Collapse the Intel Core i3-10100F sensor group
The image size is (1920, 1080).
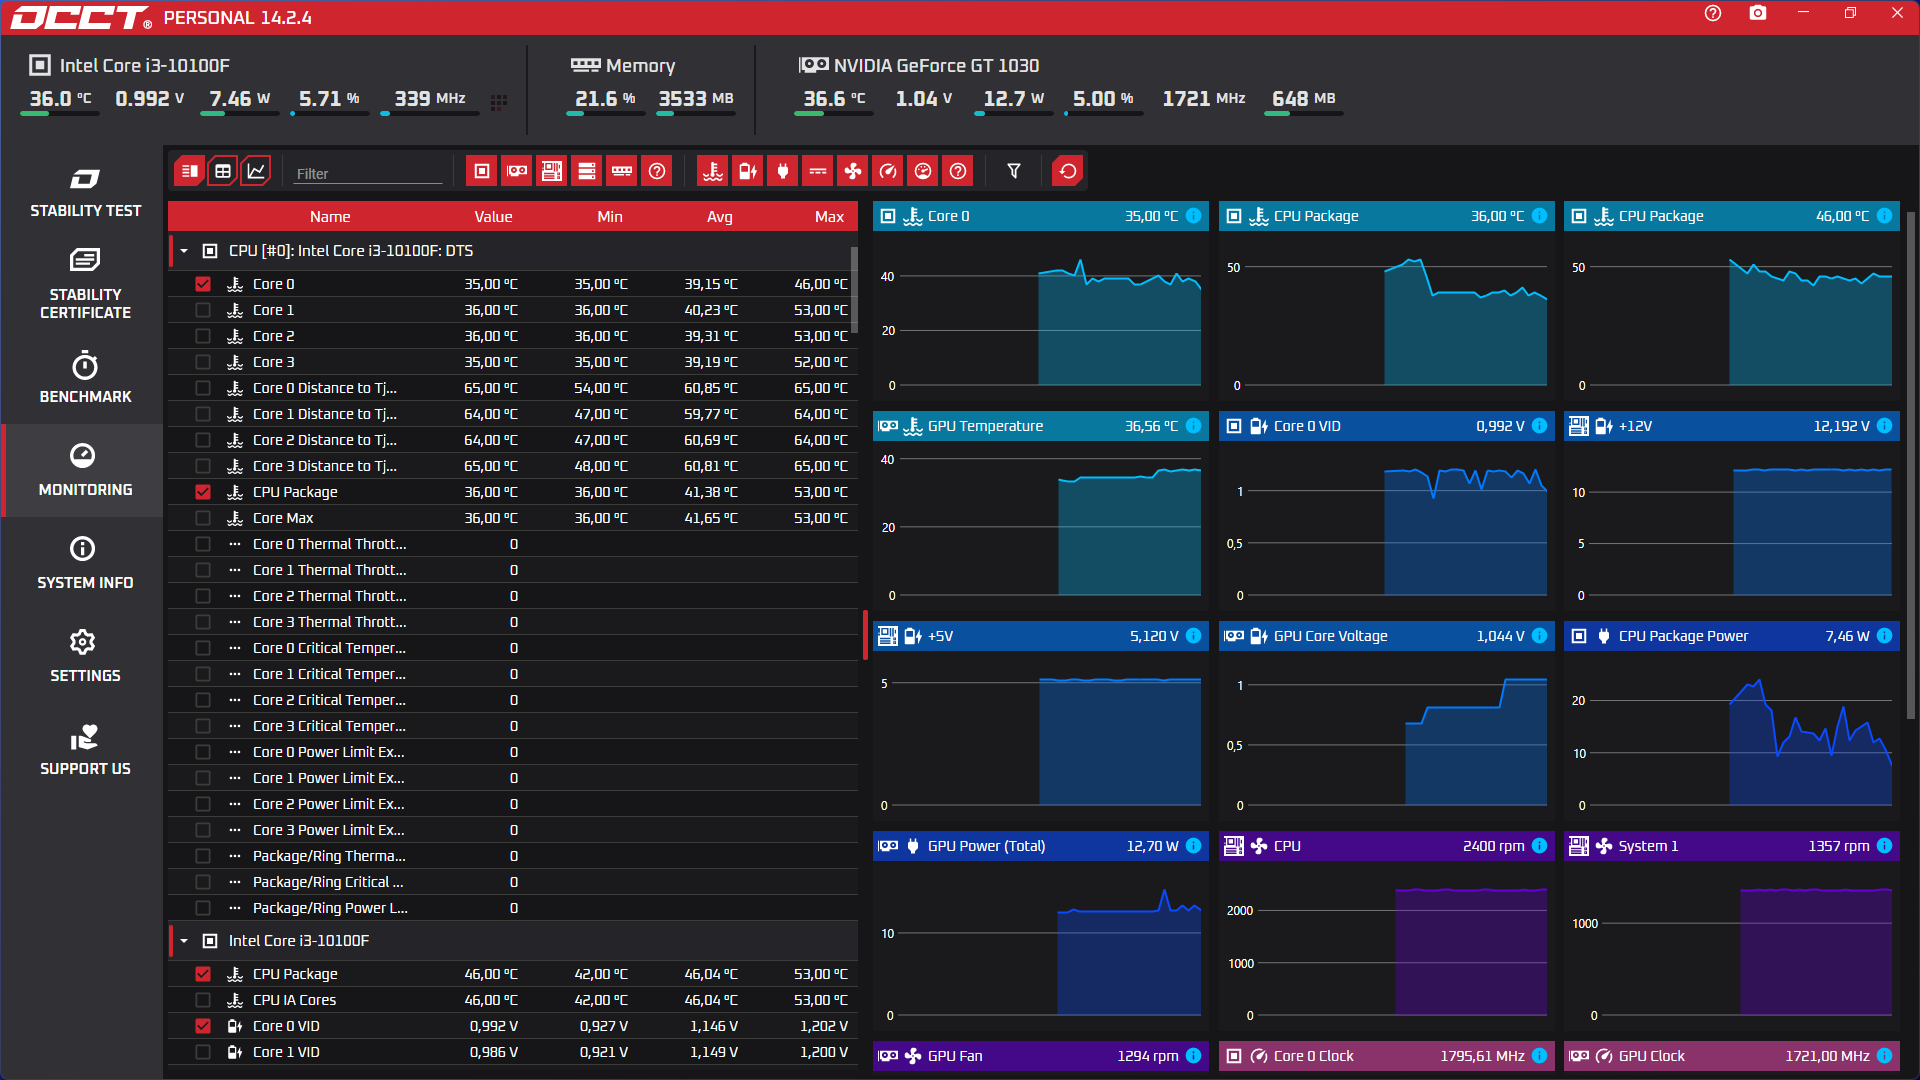[x=184, y=941]
